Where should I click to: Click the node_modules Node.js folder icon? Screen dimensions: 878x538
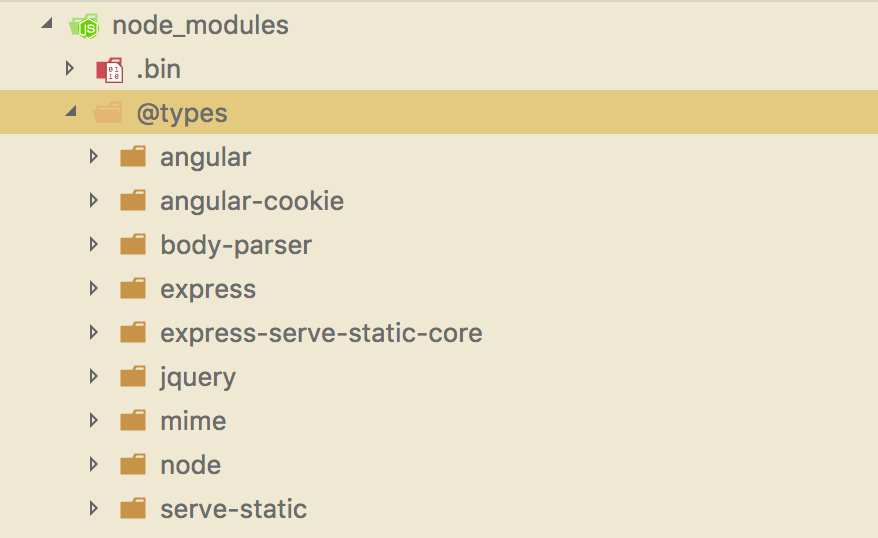(x=84, y=26)
